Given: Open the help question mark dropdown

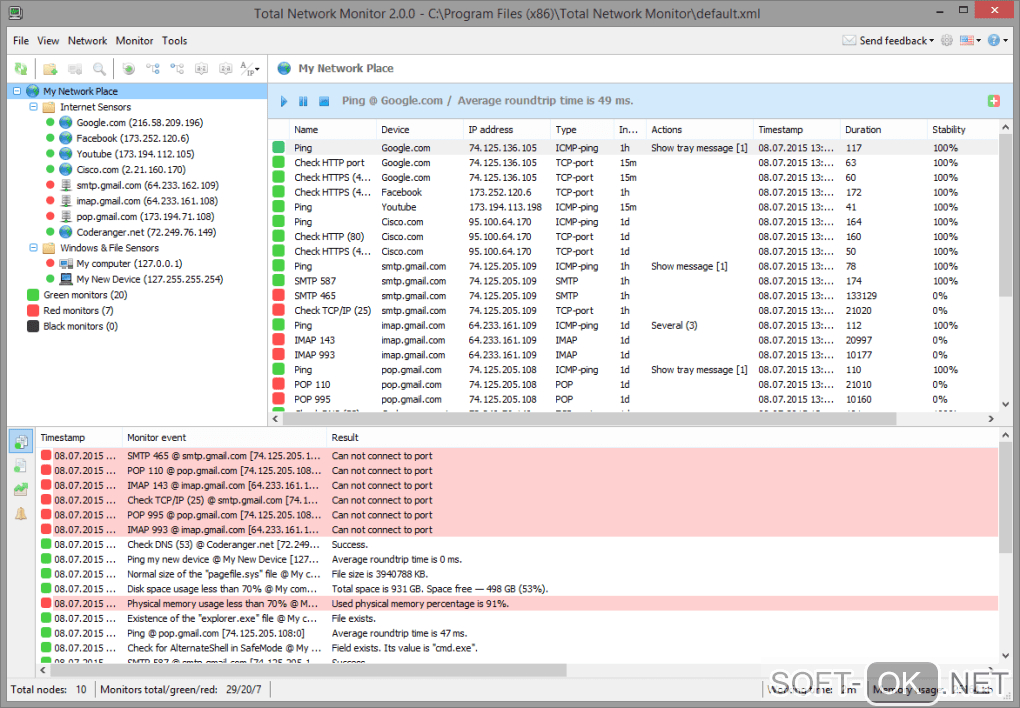Looking at the screenshot, I should coord(997,40).
